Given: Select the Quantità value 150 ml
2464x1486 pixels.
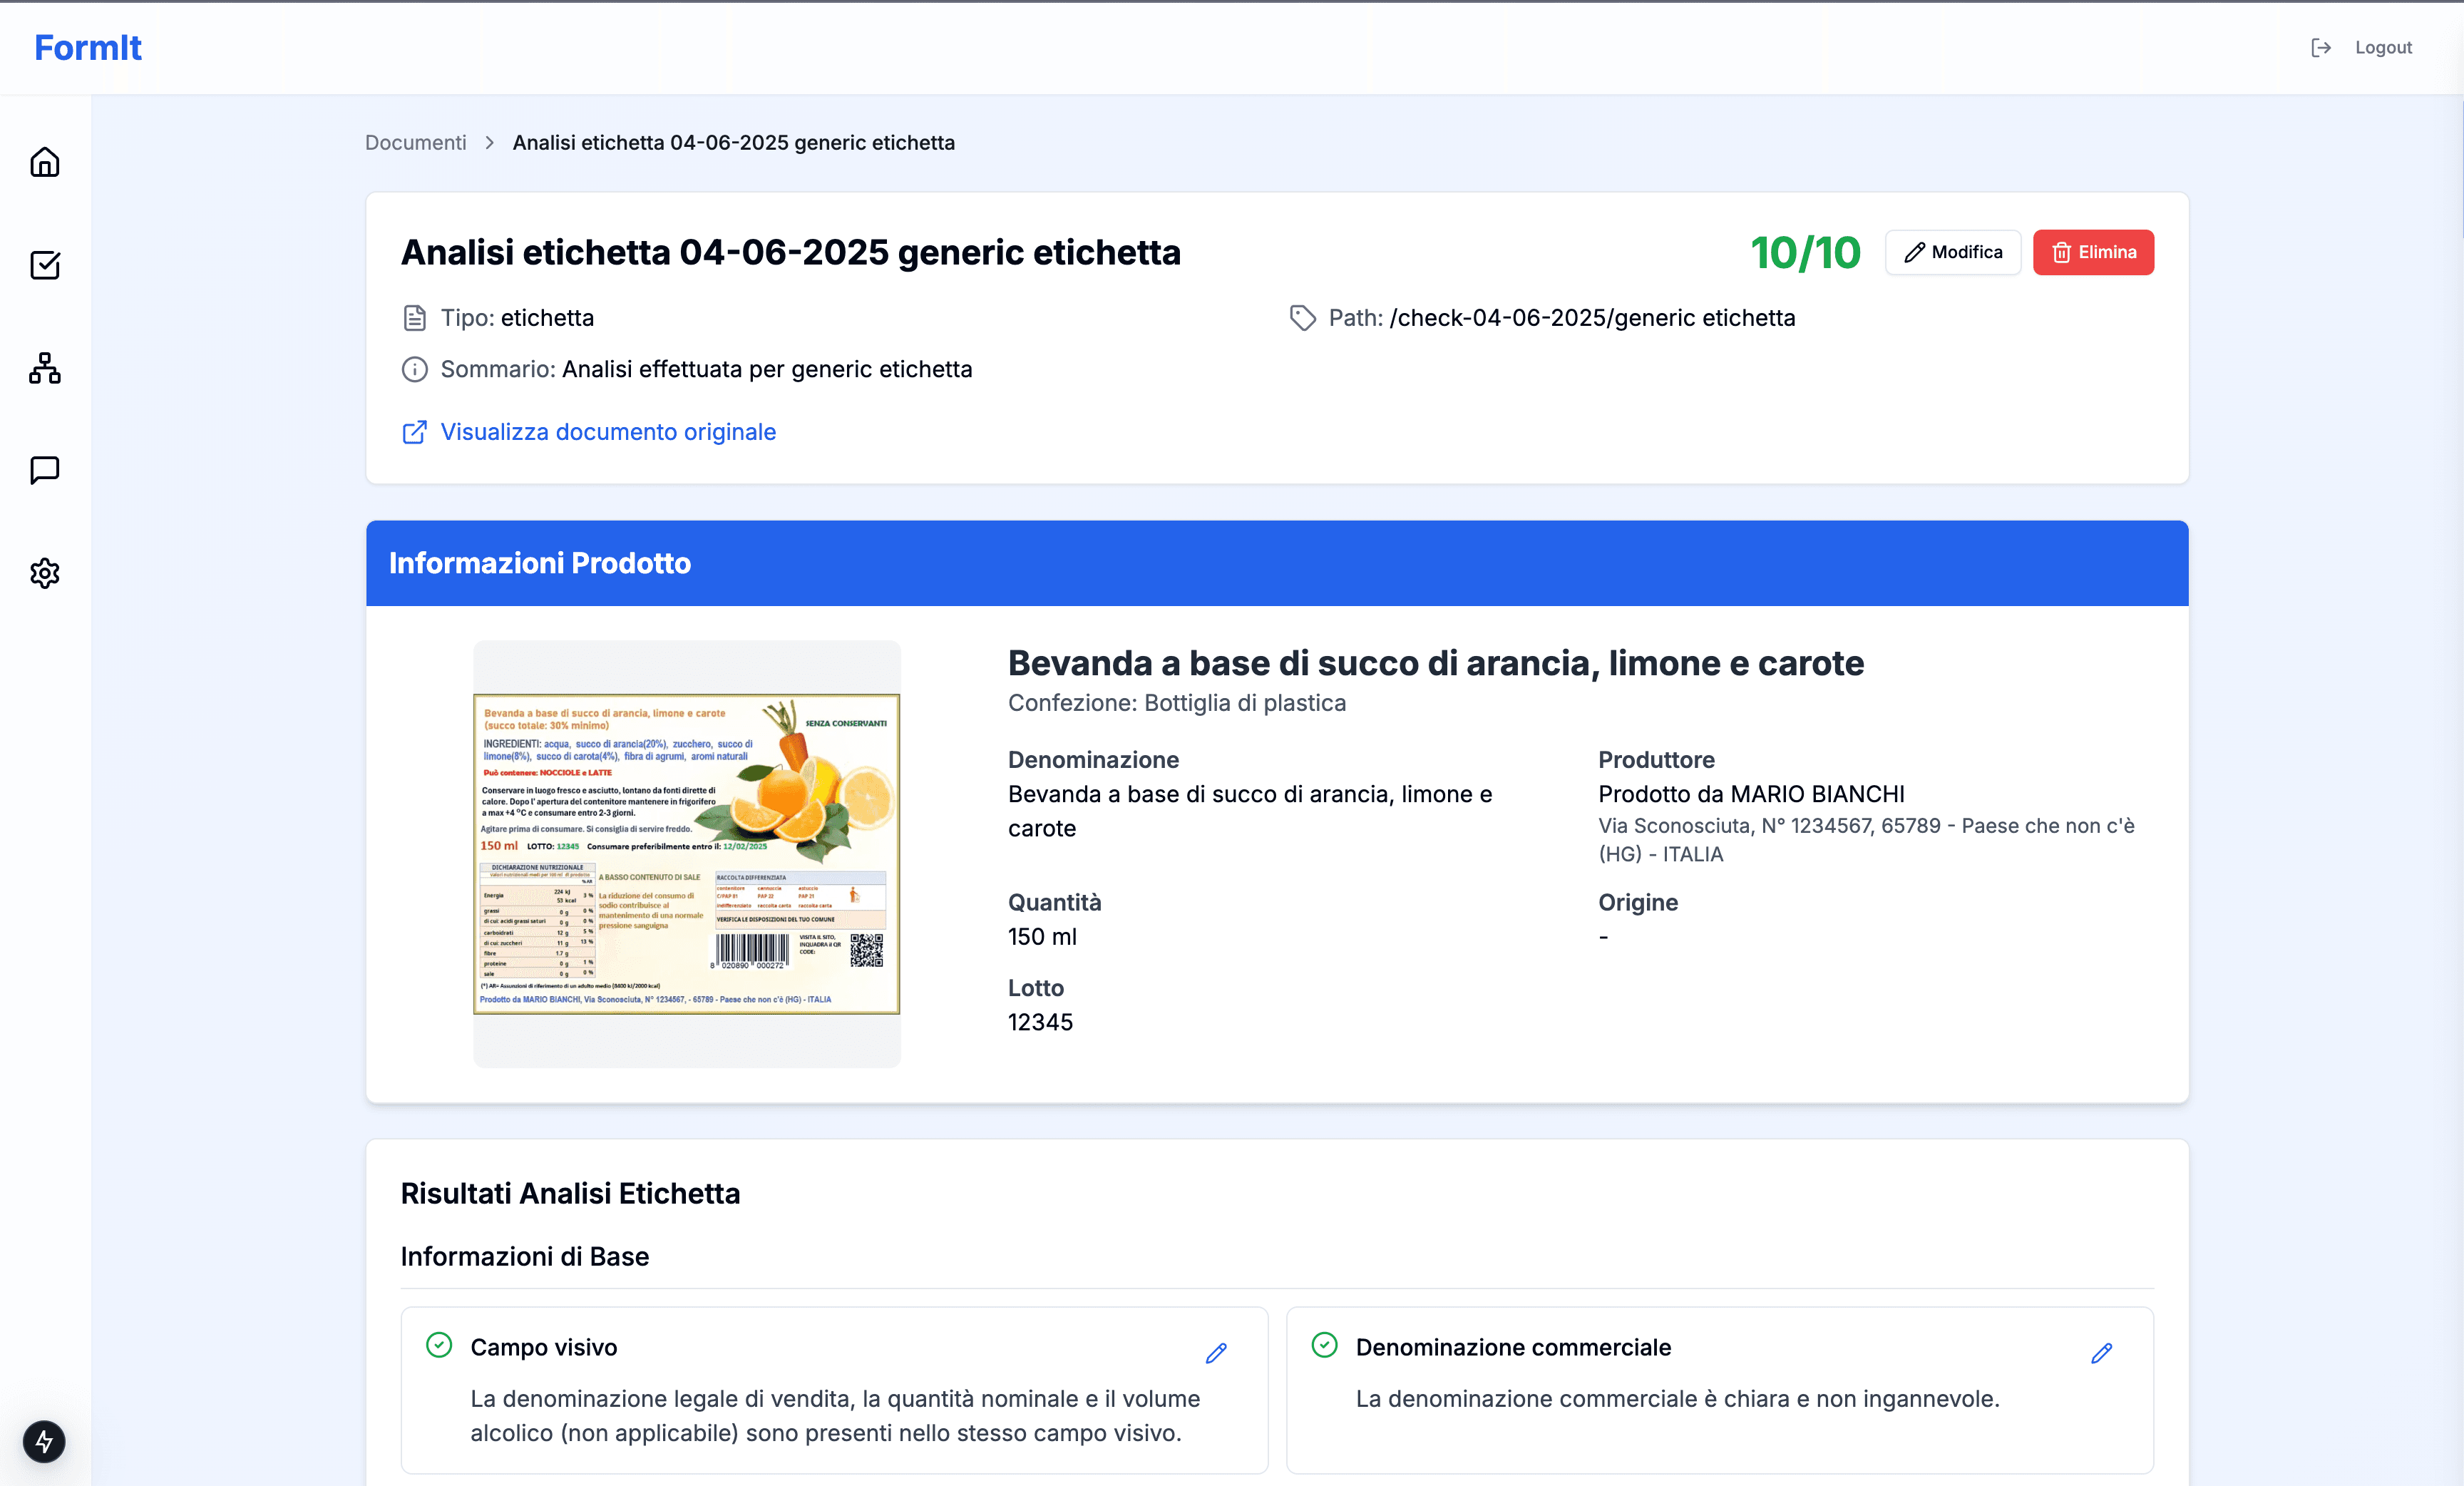Looking at the screenshot, I should [x=1042, y=937].
